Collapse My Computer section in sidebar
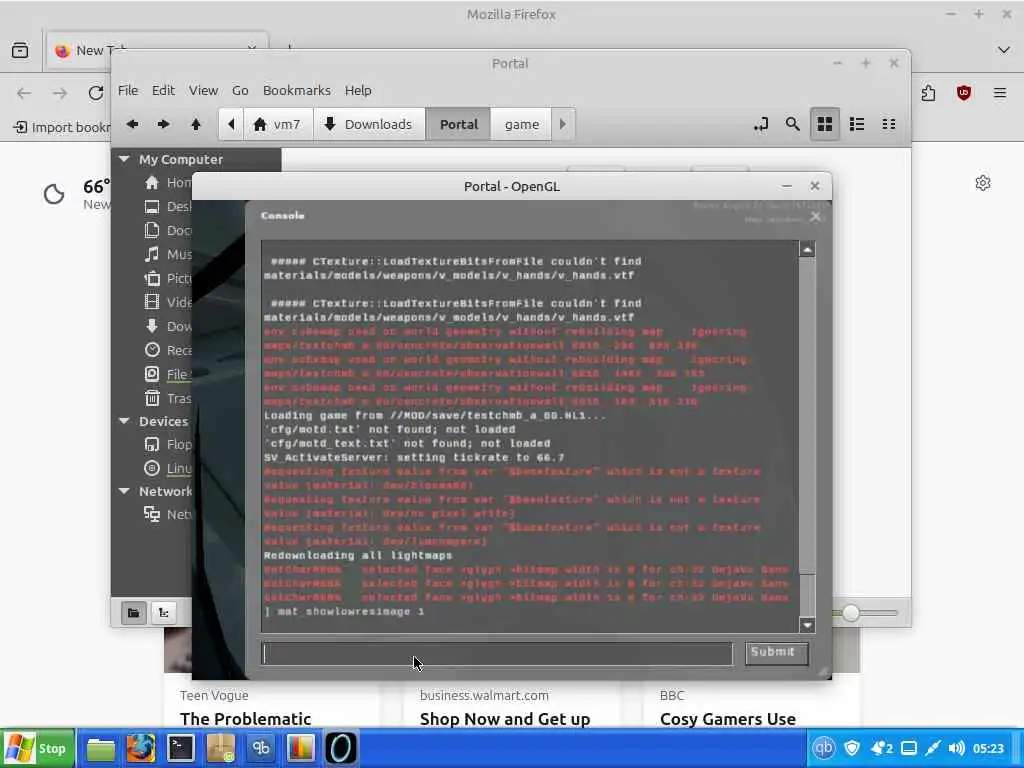This screenshot has height=768, width=1024. point(124,159)
